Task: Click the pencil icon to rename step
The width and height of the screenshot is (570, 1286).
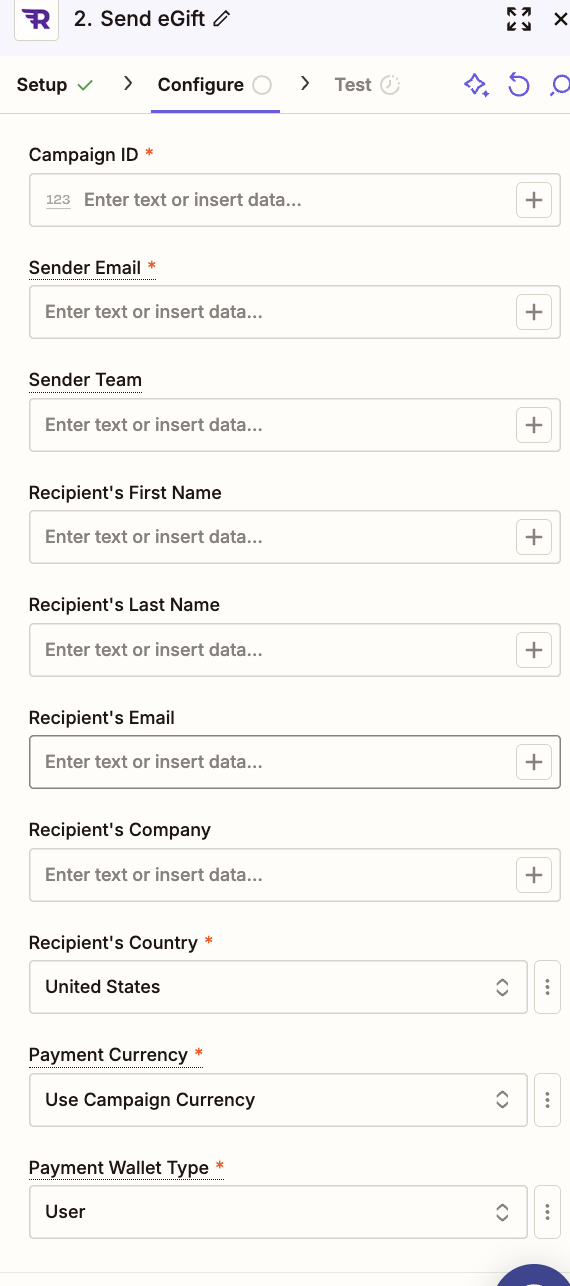Action: pos(222,19)
